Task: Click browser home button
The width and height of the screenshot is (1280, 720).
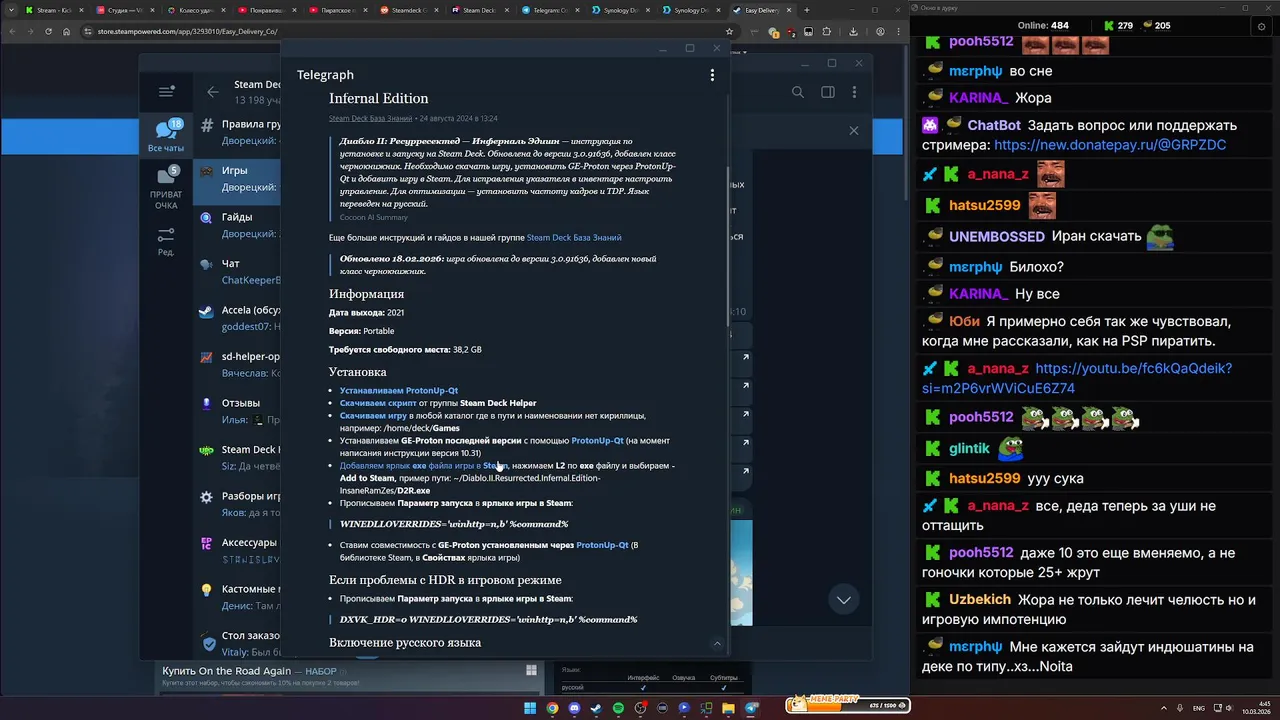Action: [66, 31]
